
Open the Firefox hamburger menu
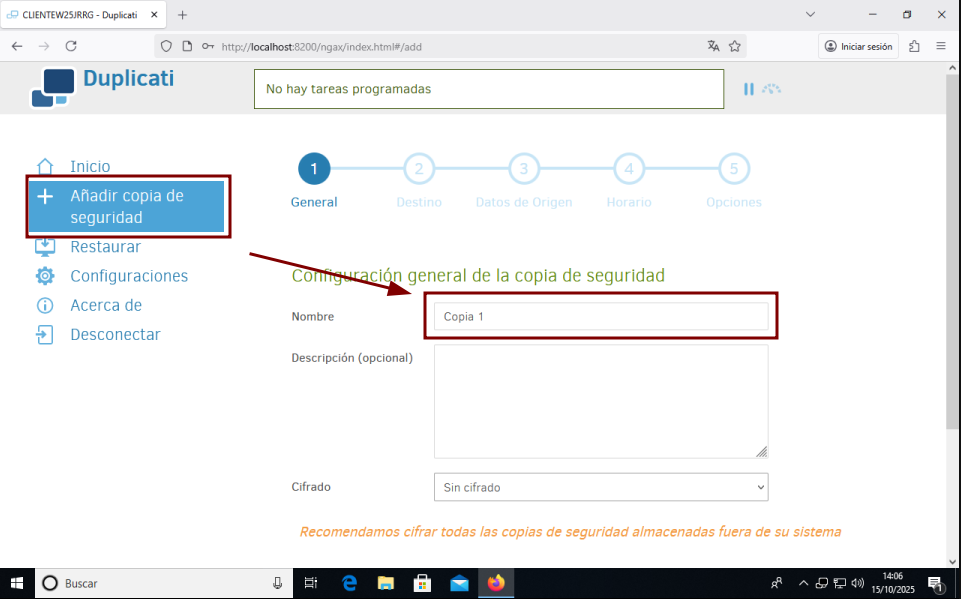[941, 46]
